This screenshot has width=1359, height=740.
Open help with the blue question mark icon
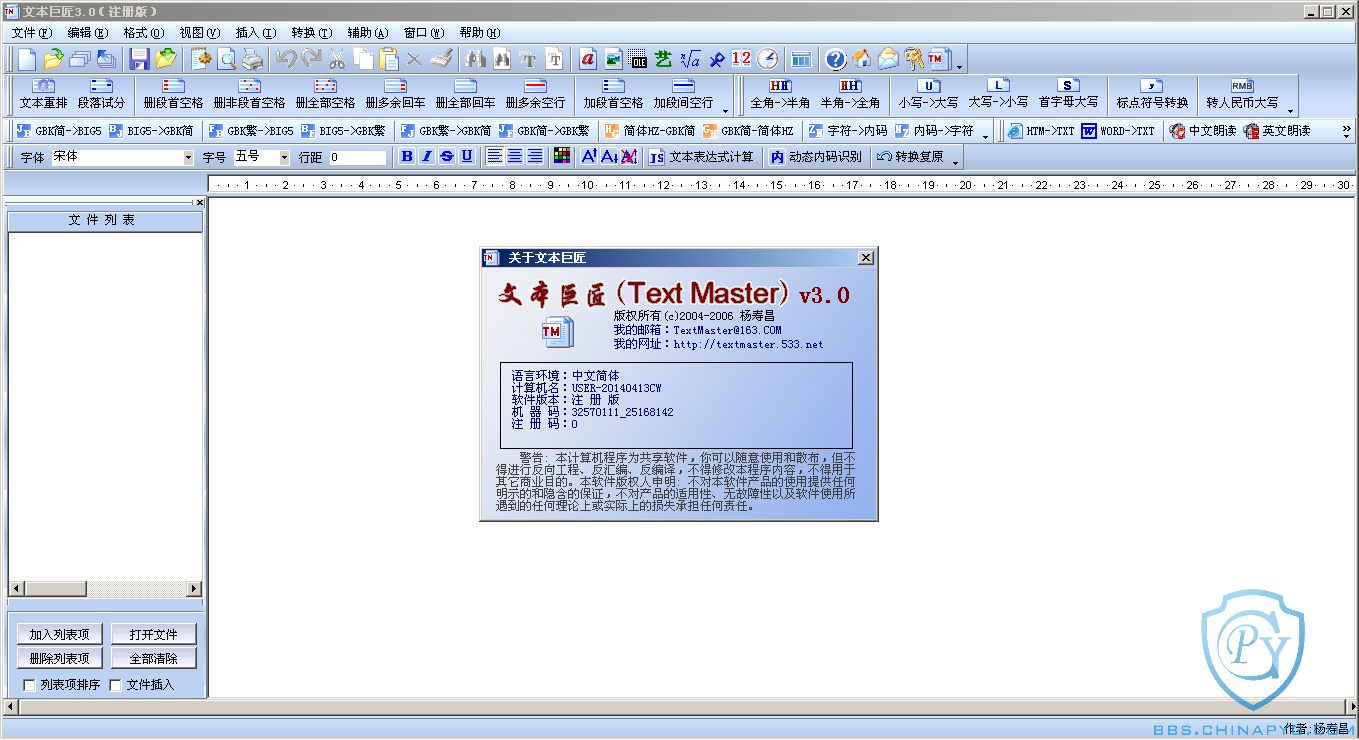point(836,59)
